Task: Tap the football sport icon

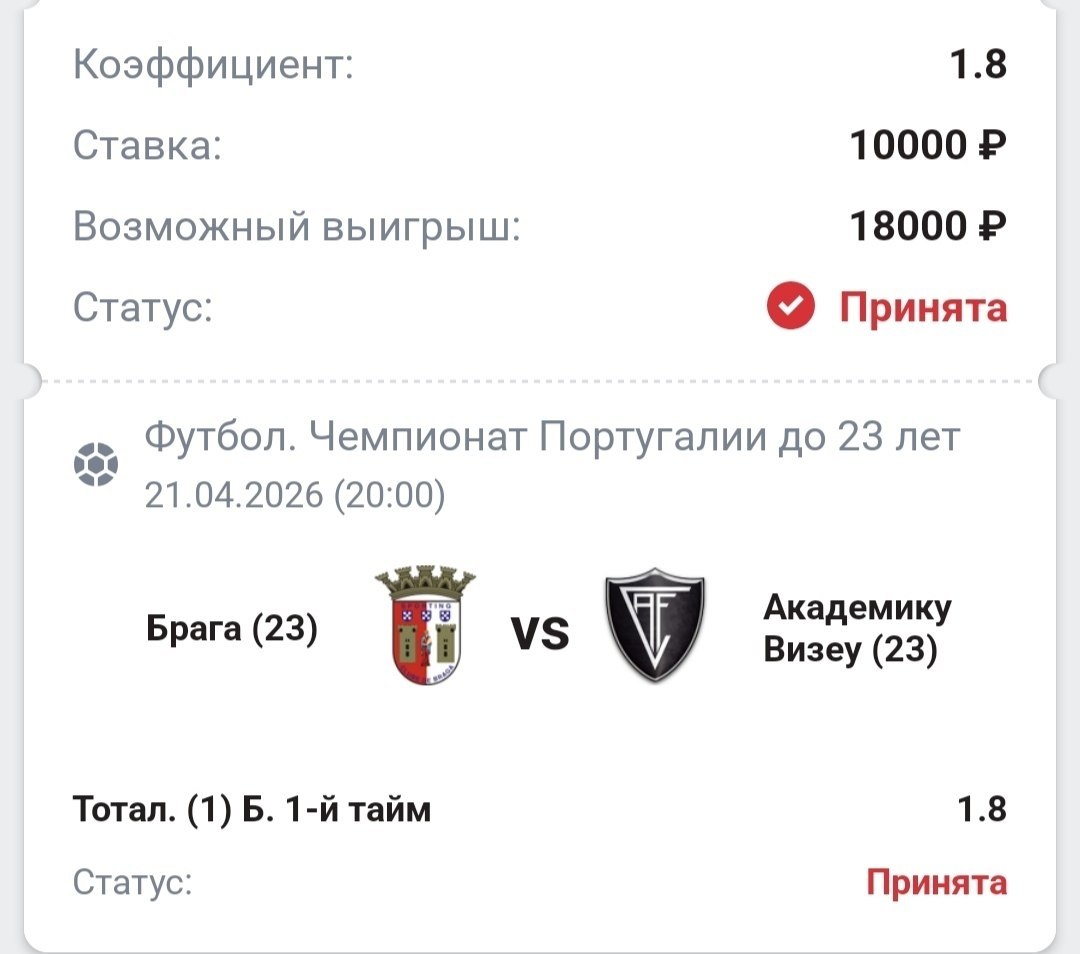Action: coord(96,465)
